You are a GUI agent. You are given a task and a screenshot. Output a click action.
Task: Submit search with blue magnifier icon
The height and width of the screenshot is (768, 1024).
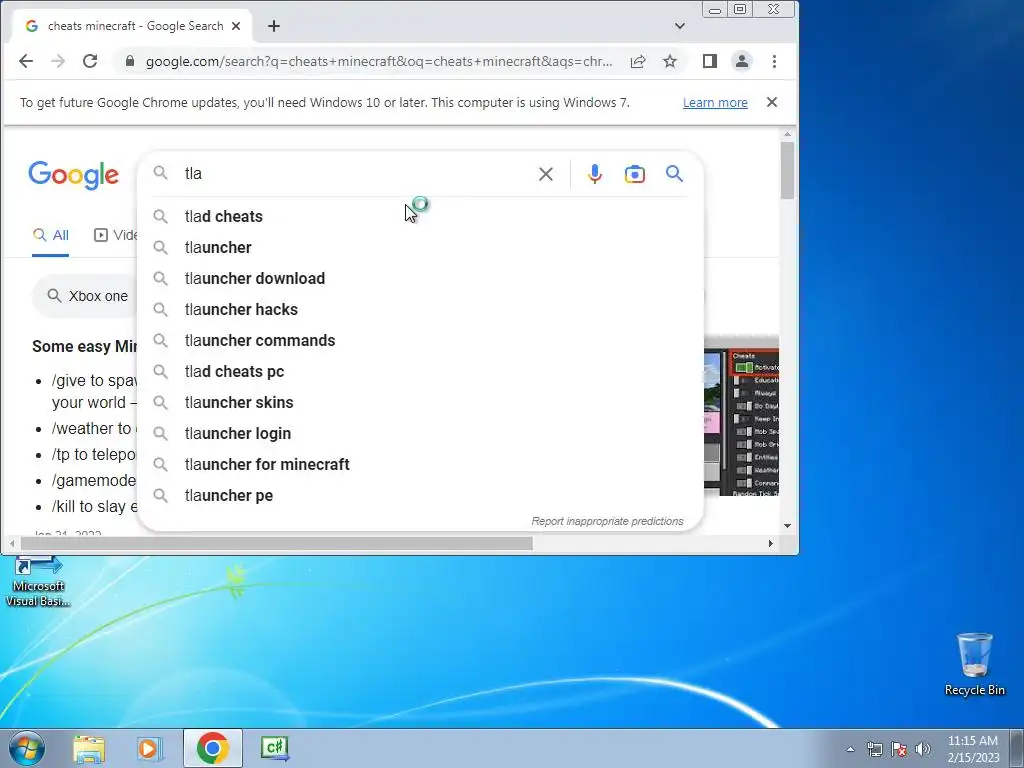click(x=675, y=174)
